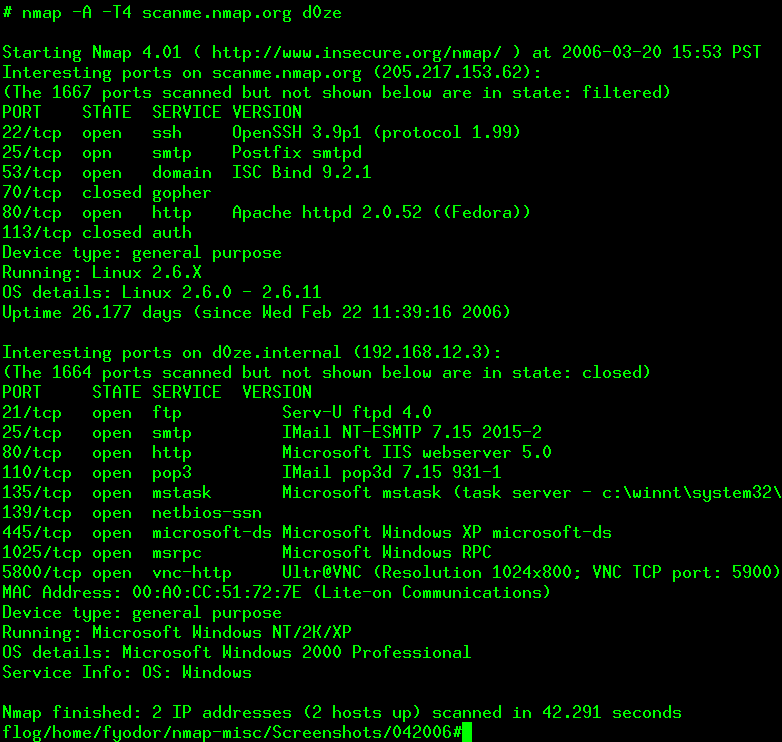Click the MAC address 00:A0:CC:51:72:7E
Viewport: 782px width, 742px height.
217,592
